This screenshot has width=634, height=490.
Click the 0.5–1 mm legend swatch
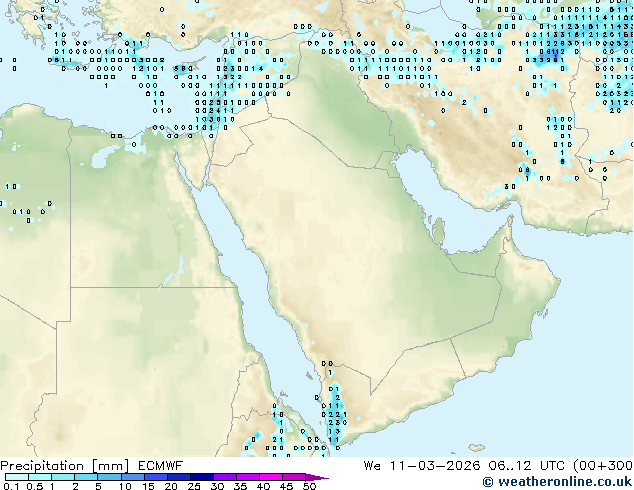click(x=40, y=477)
